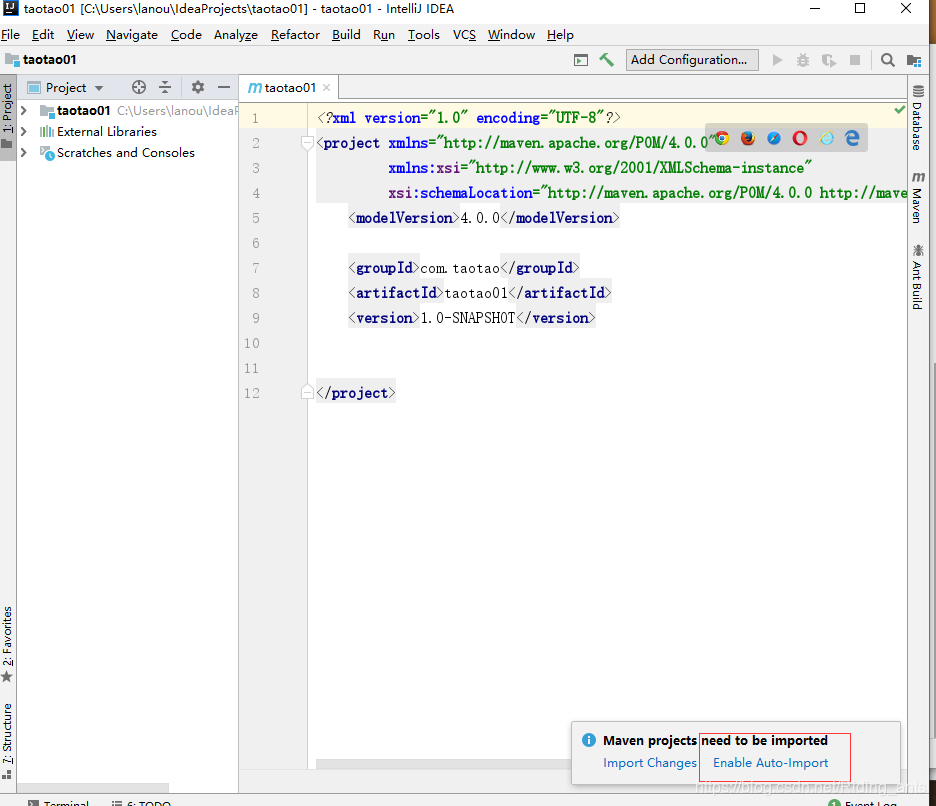Open the Code menu
This screenshot has height=806, width=936.
186,35
